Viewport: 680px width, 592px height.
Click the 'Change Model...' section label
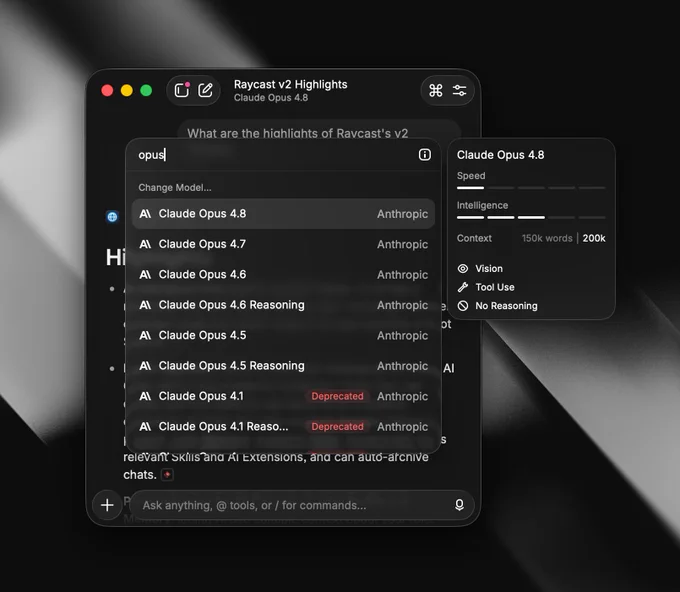click(175, 187)
